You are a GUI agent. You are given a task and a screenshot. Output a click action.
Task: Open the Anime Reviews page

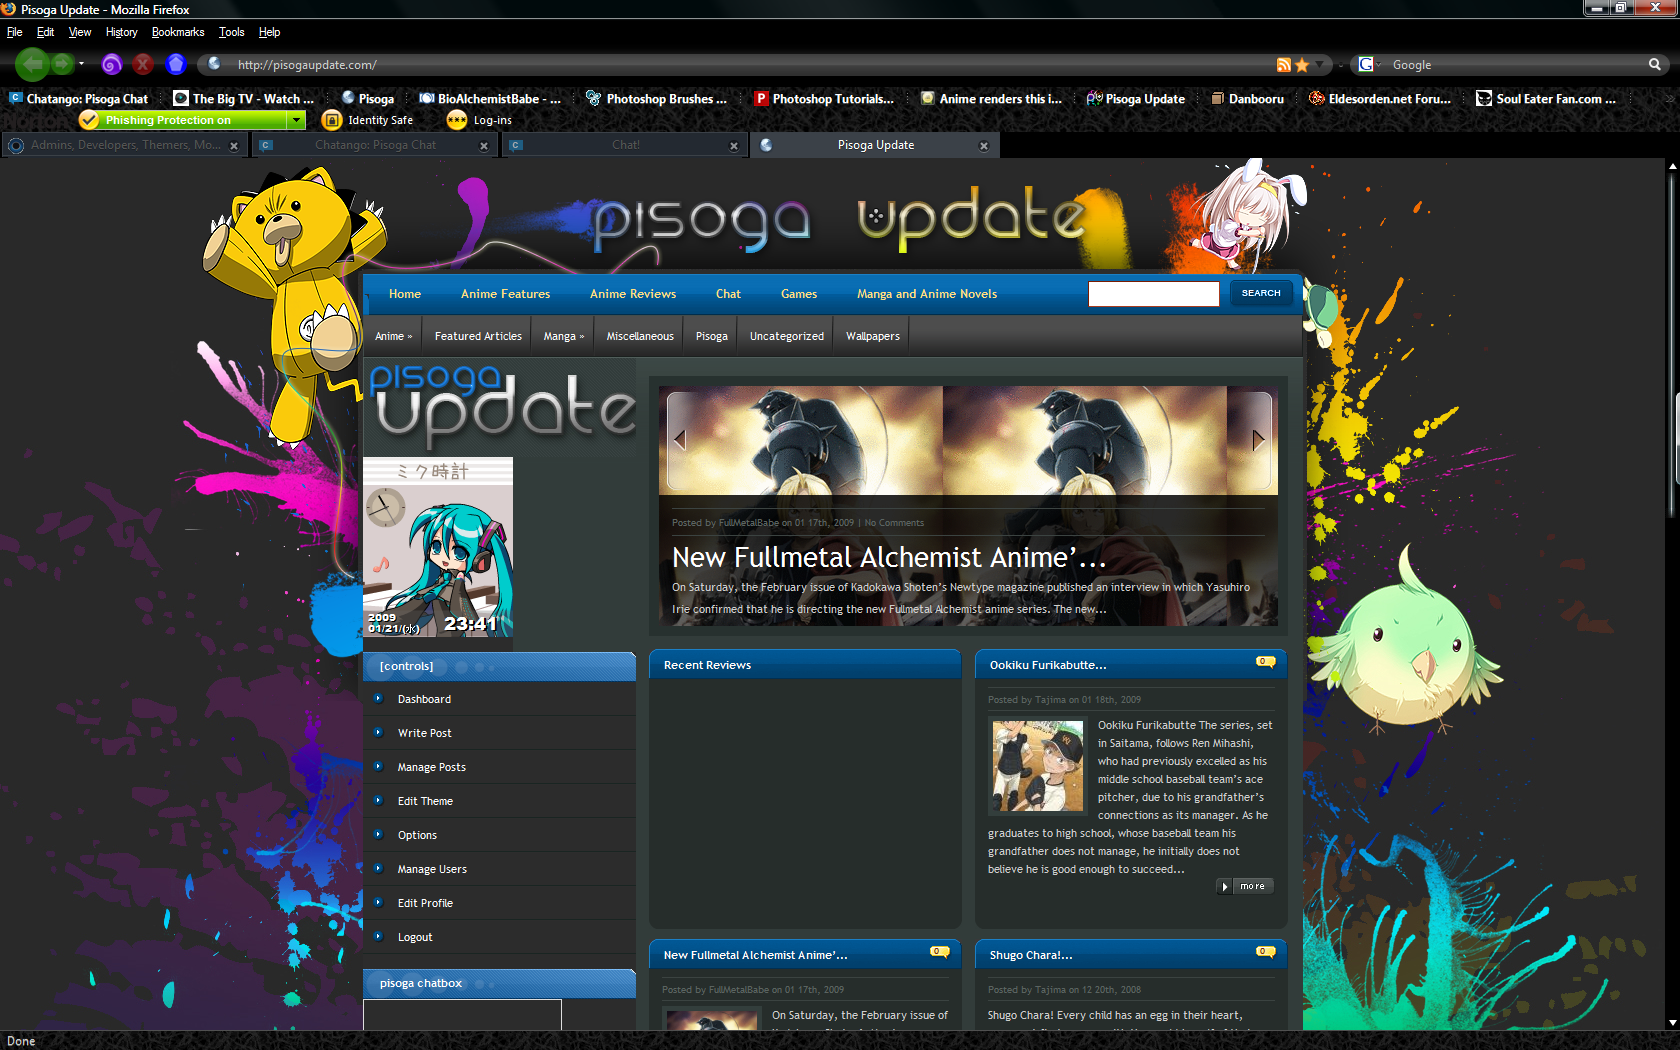633,294
